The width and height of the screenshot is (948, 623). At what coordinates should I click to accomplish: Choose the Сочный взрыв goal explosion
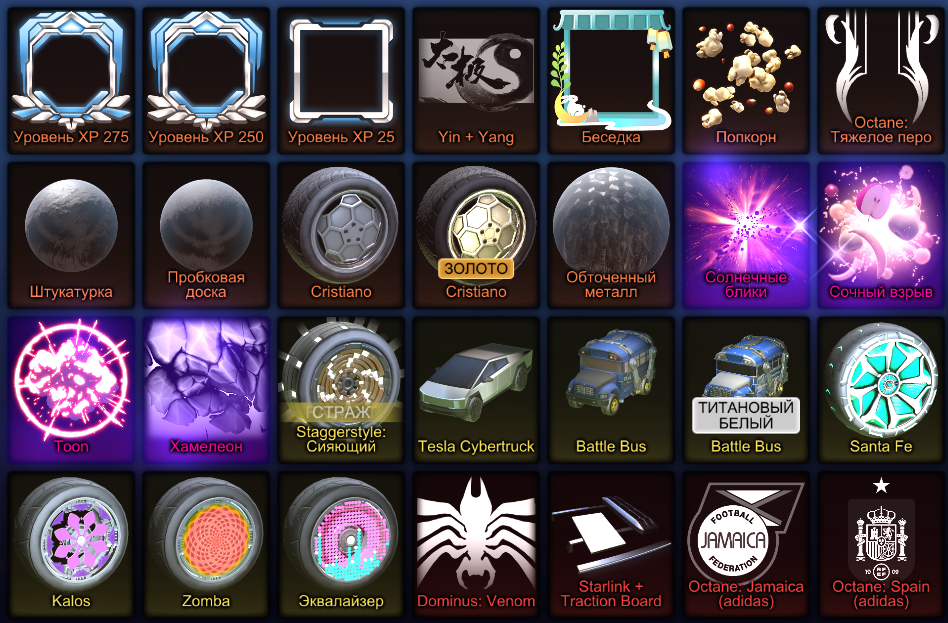click(881, 235)
